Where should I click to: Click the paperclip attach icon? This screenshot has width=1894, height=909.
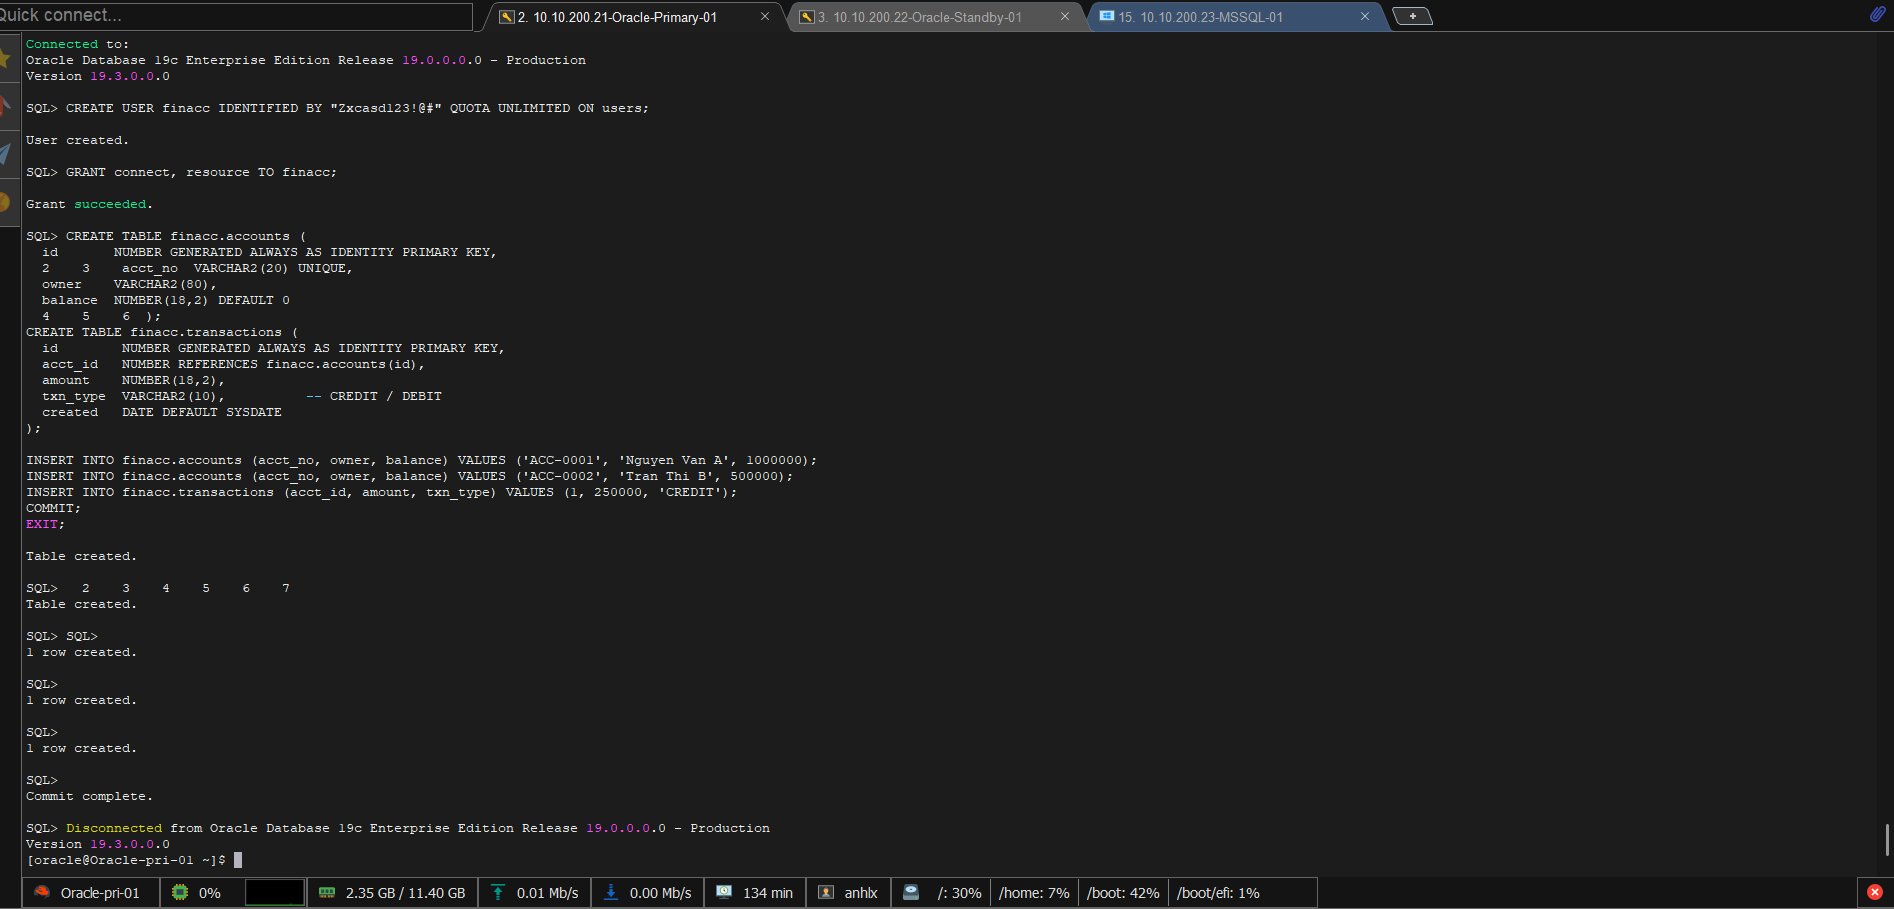[1877, 14]
